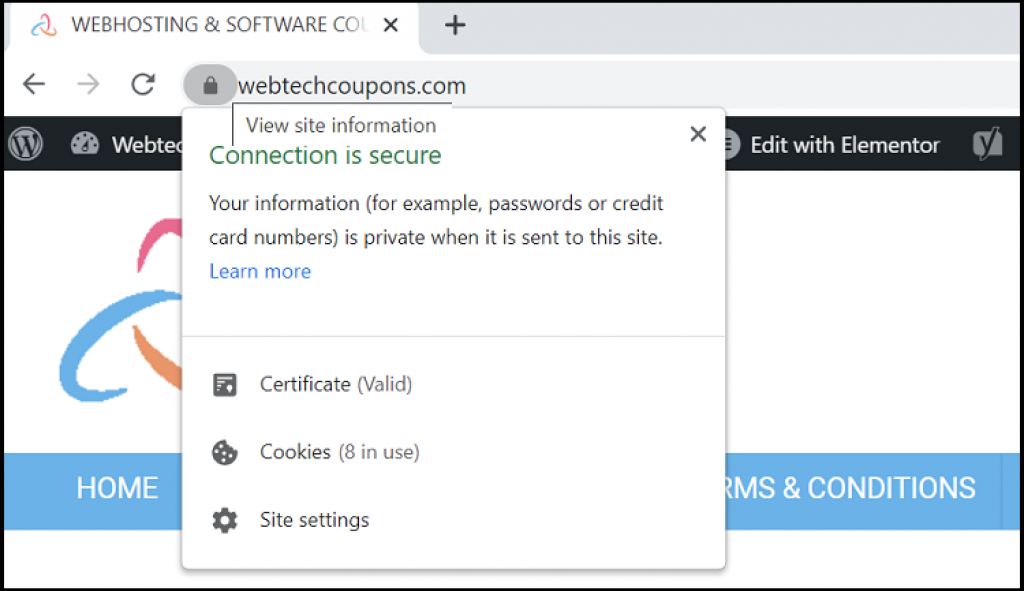1024x591 pixels.
Task: Open the WordPress logo menu
Action: pyautogui.click(x=26, y=145)
